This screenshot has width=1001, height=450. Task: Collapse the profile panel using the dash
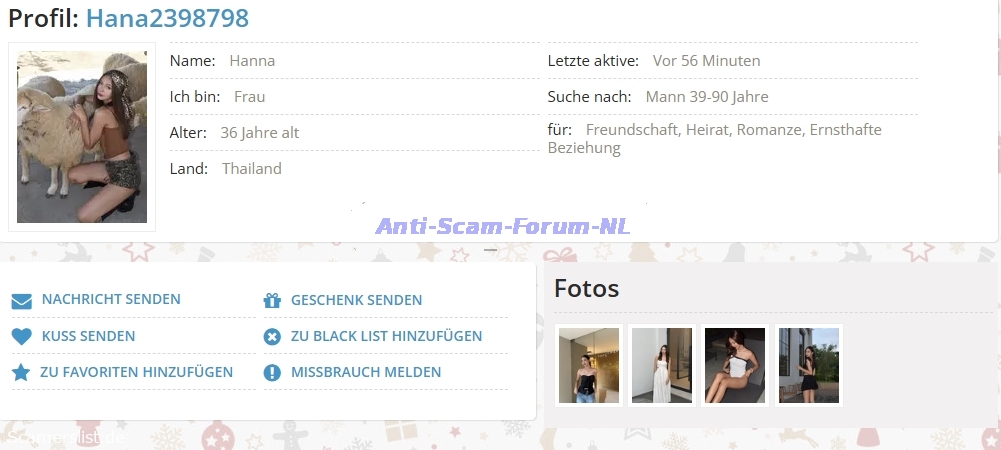(491, 250)
